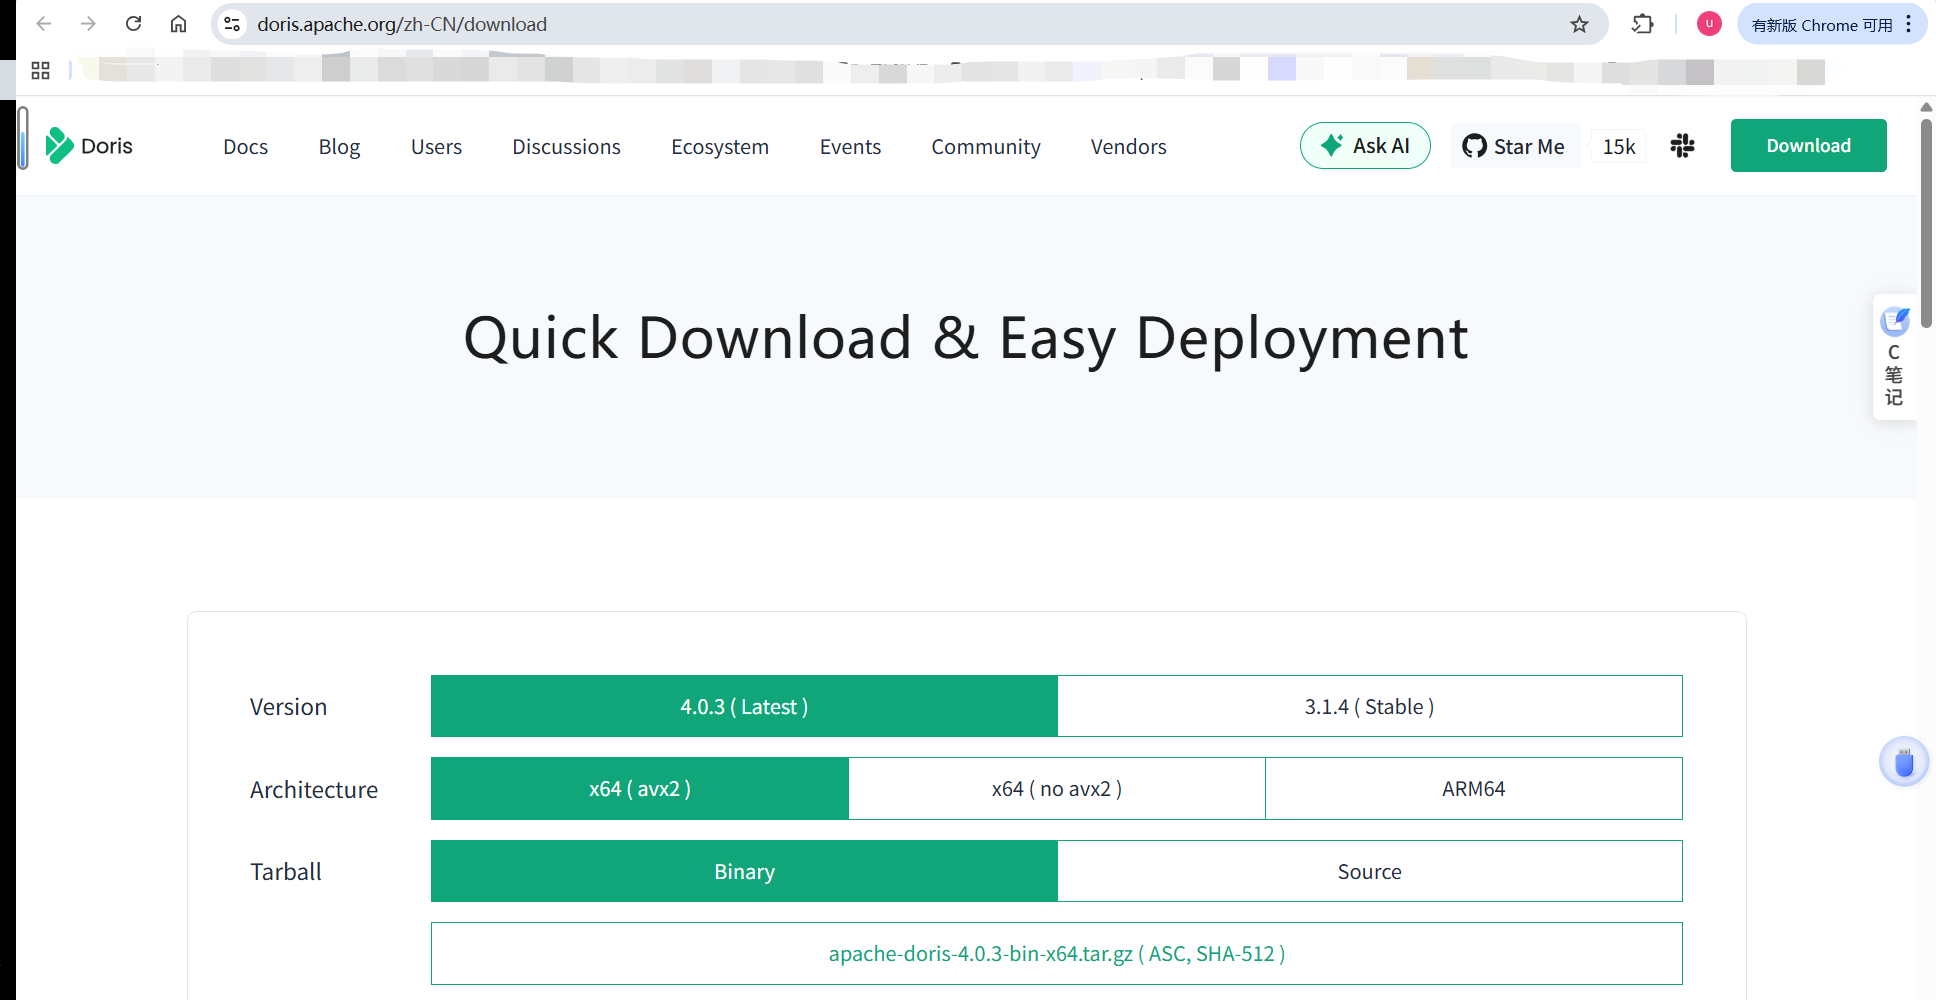Open the Events page

pyautogui.click(x=850, y=147)
